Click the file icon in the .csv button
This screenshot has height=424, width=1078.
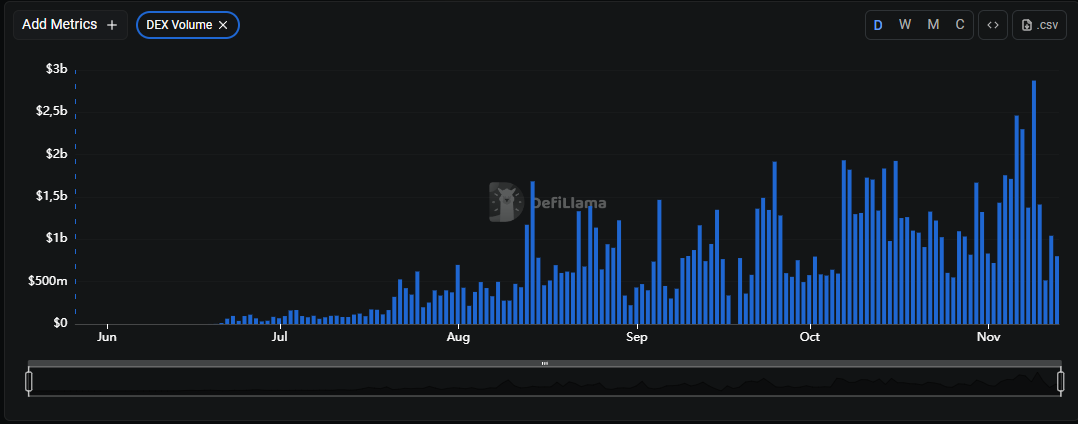(1026, 25)
